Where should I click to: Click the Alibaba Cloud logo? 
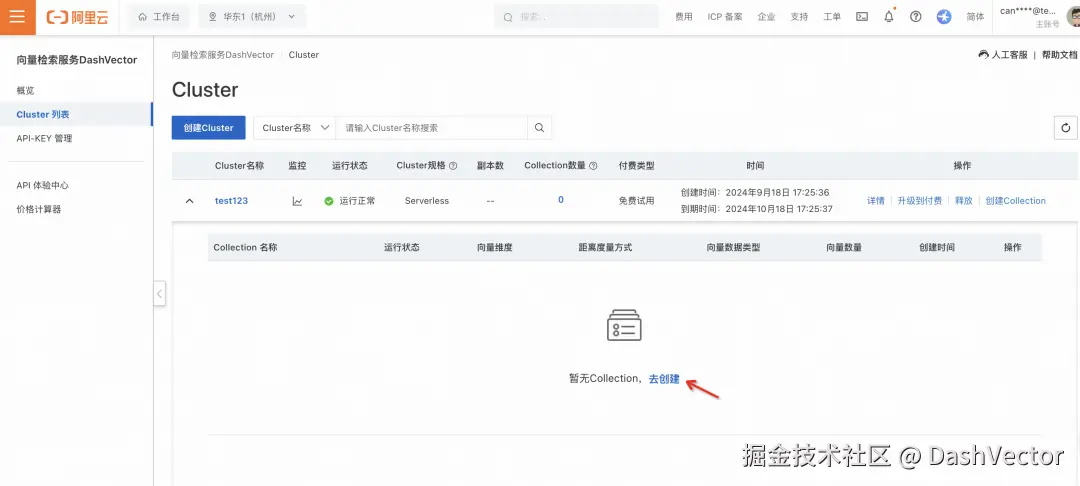(x=77, y=17)
